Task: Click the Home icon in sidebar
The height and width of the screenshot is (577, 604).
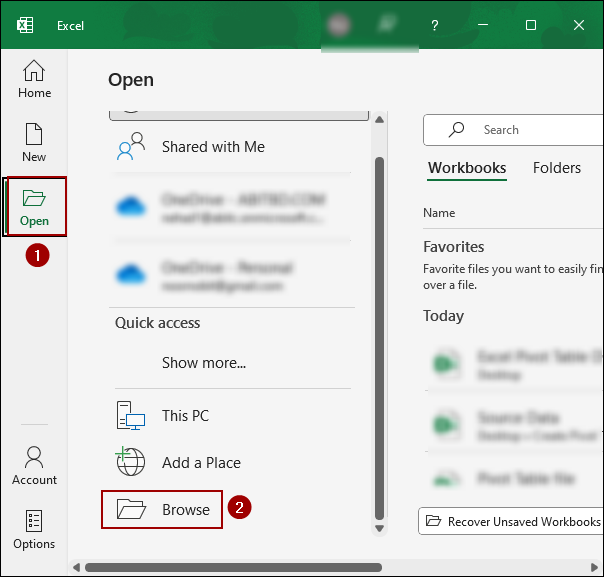Action: coord(34,79)
